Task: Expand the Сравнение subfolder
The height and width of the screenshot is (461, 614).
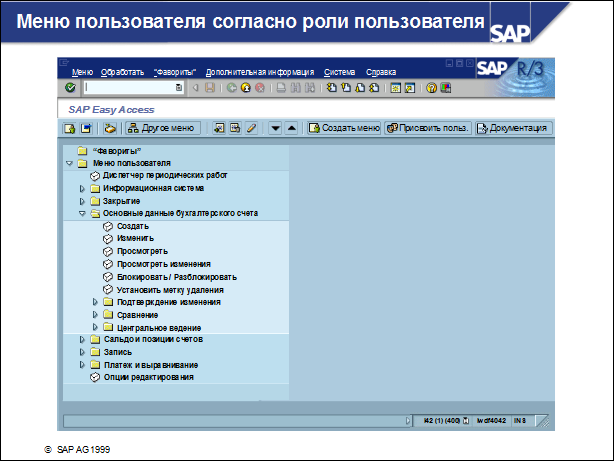Action: (96, 315)
